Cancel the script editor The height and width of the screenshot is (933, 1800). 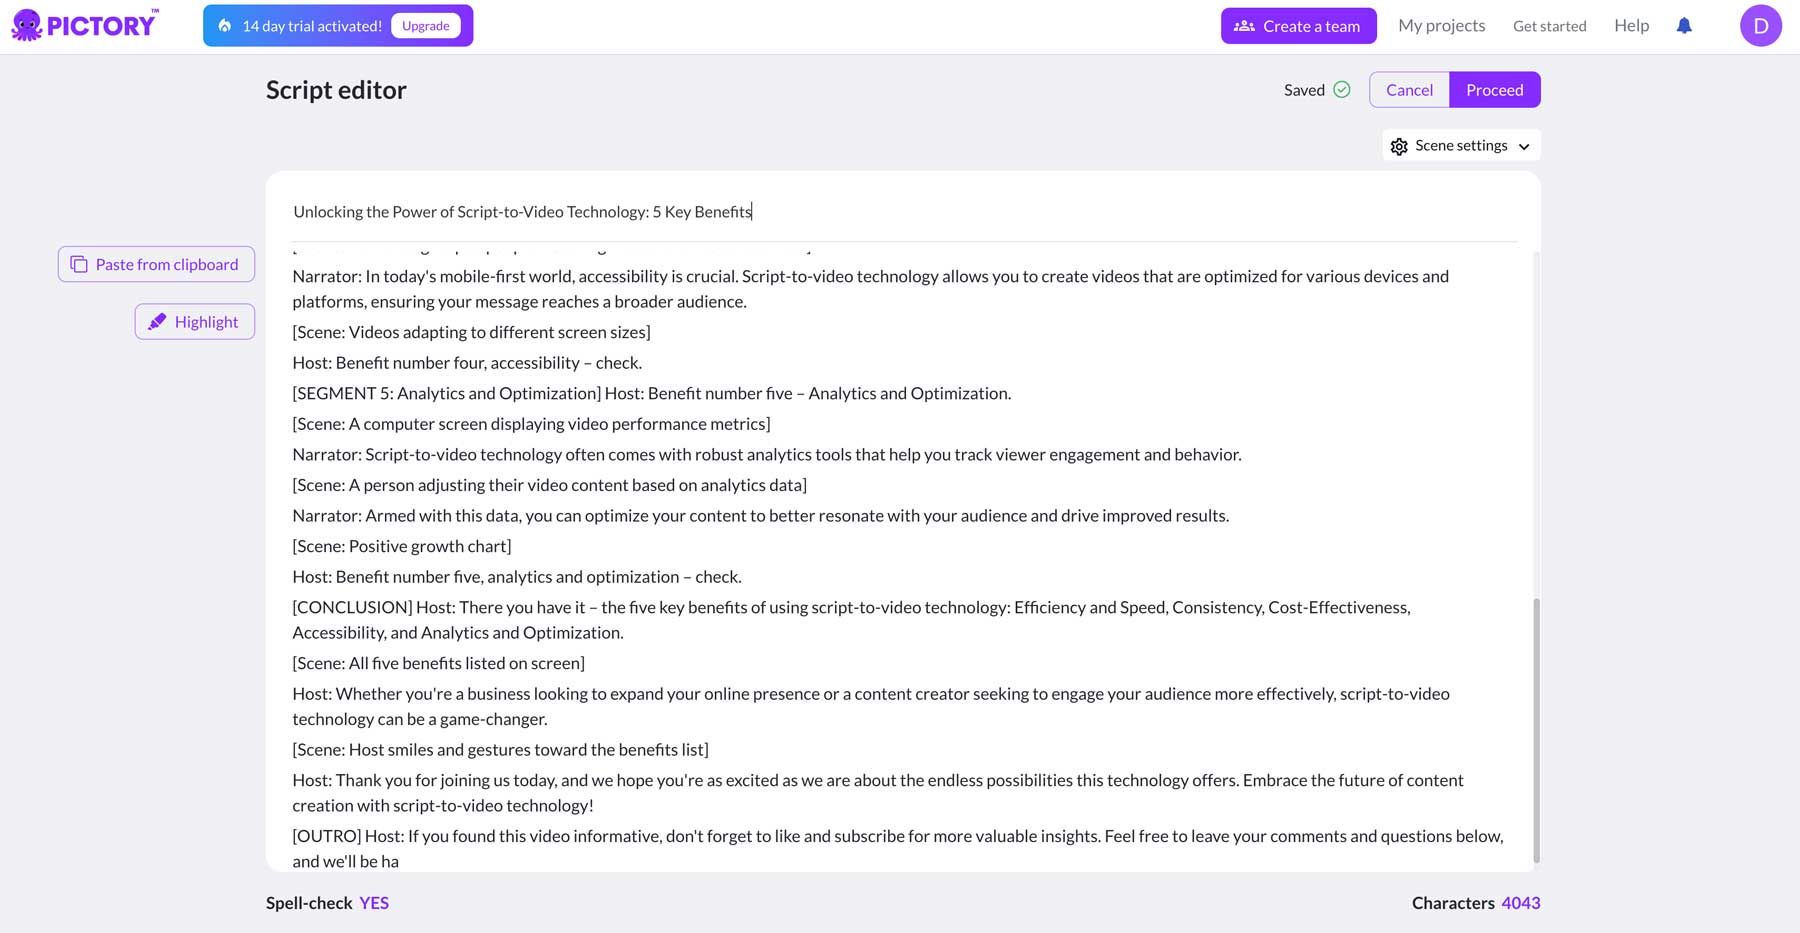(1409, 90)
